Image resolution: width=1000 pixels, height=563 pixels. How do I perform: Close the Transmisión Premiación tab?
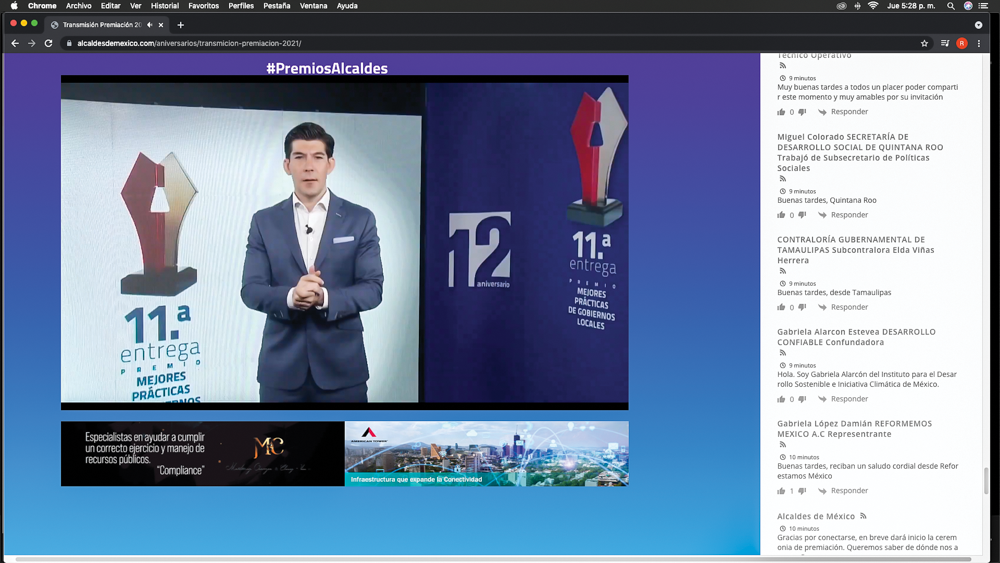tap(161, 25)
